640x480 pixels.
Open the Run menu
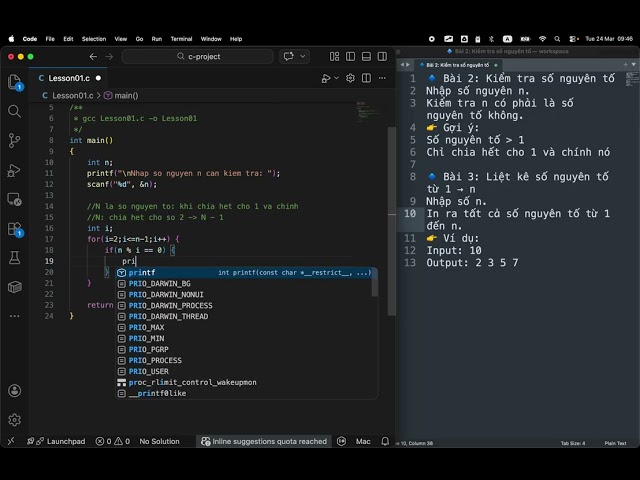click(x=157, y=39)
